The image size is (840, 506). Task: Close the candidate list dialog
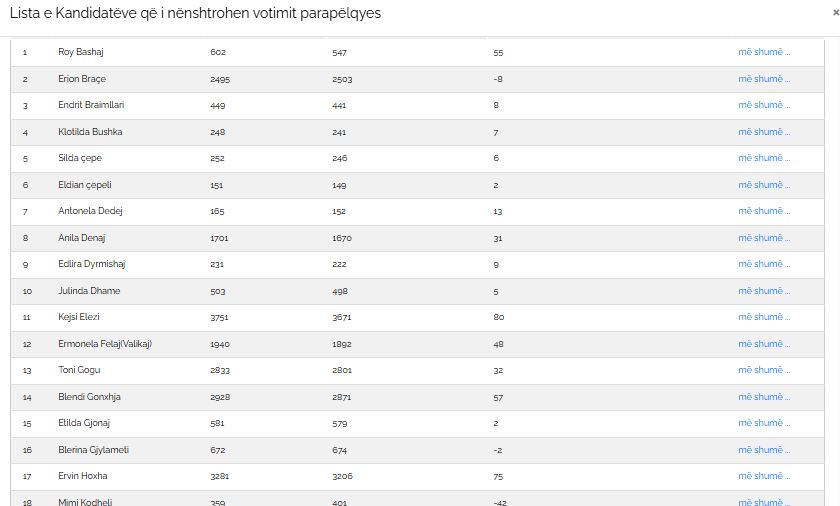[x=836, y=13]
